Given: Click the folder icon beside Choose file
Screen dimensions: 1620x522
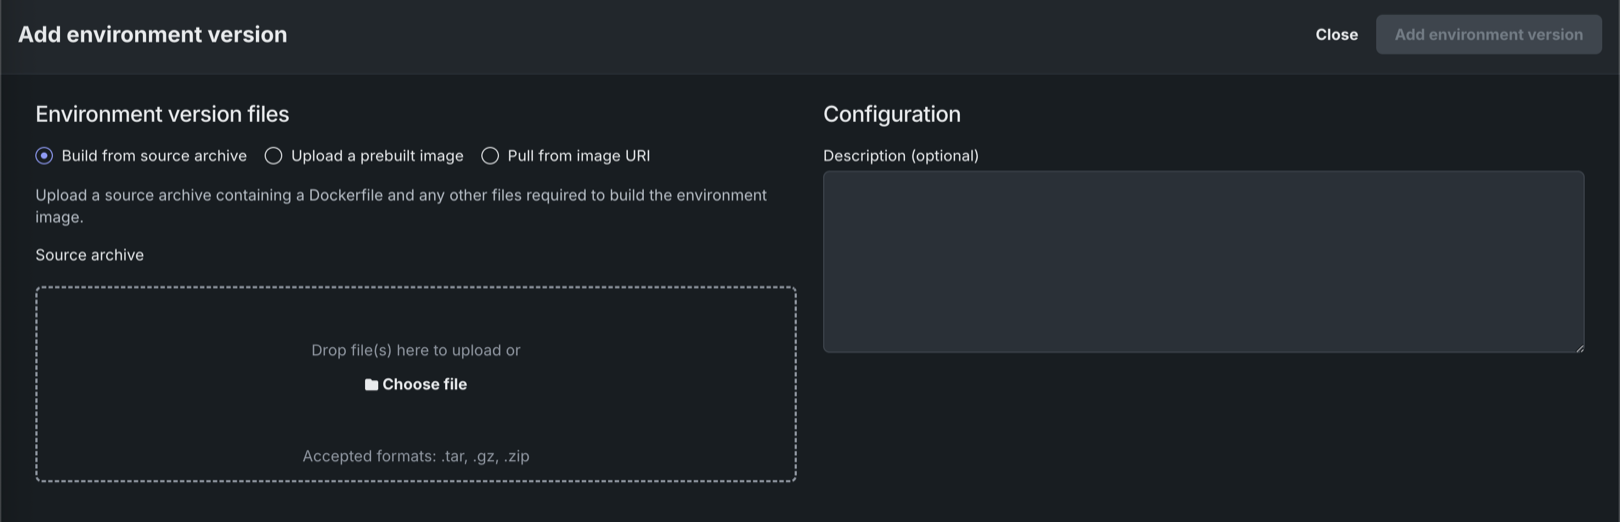Looking at the screenshot, I should point(371,385).
